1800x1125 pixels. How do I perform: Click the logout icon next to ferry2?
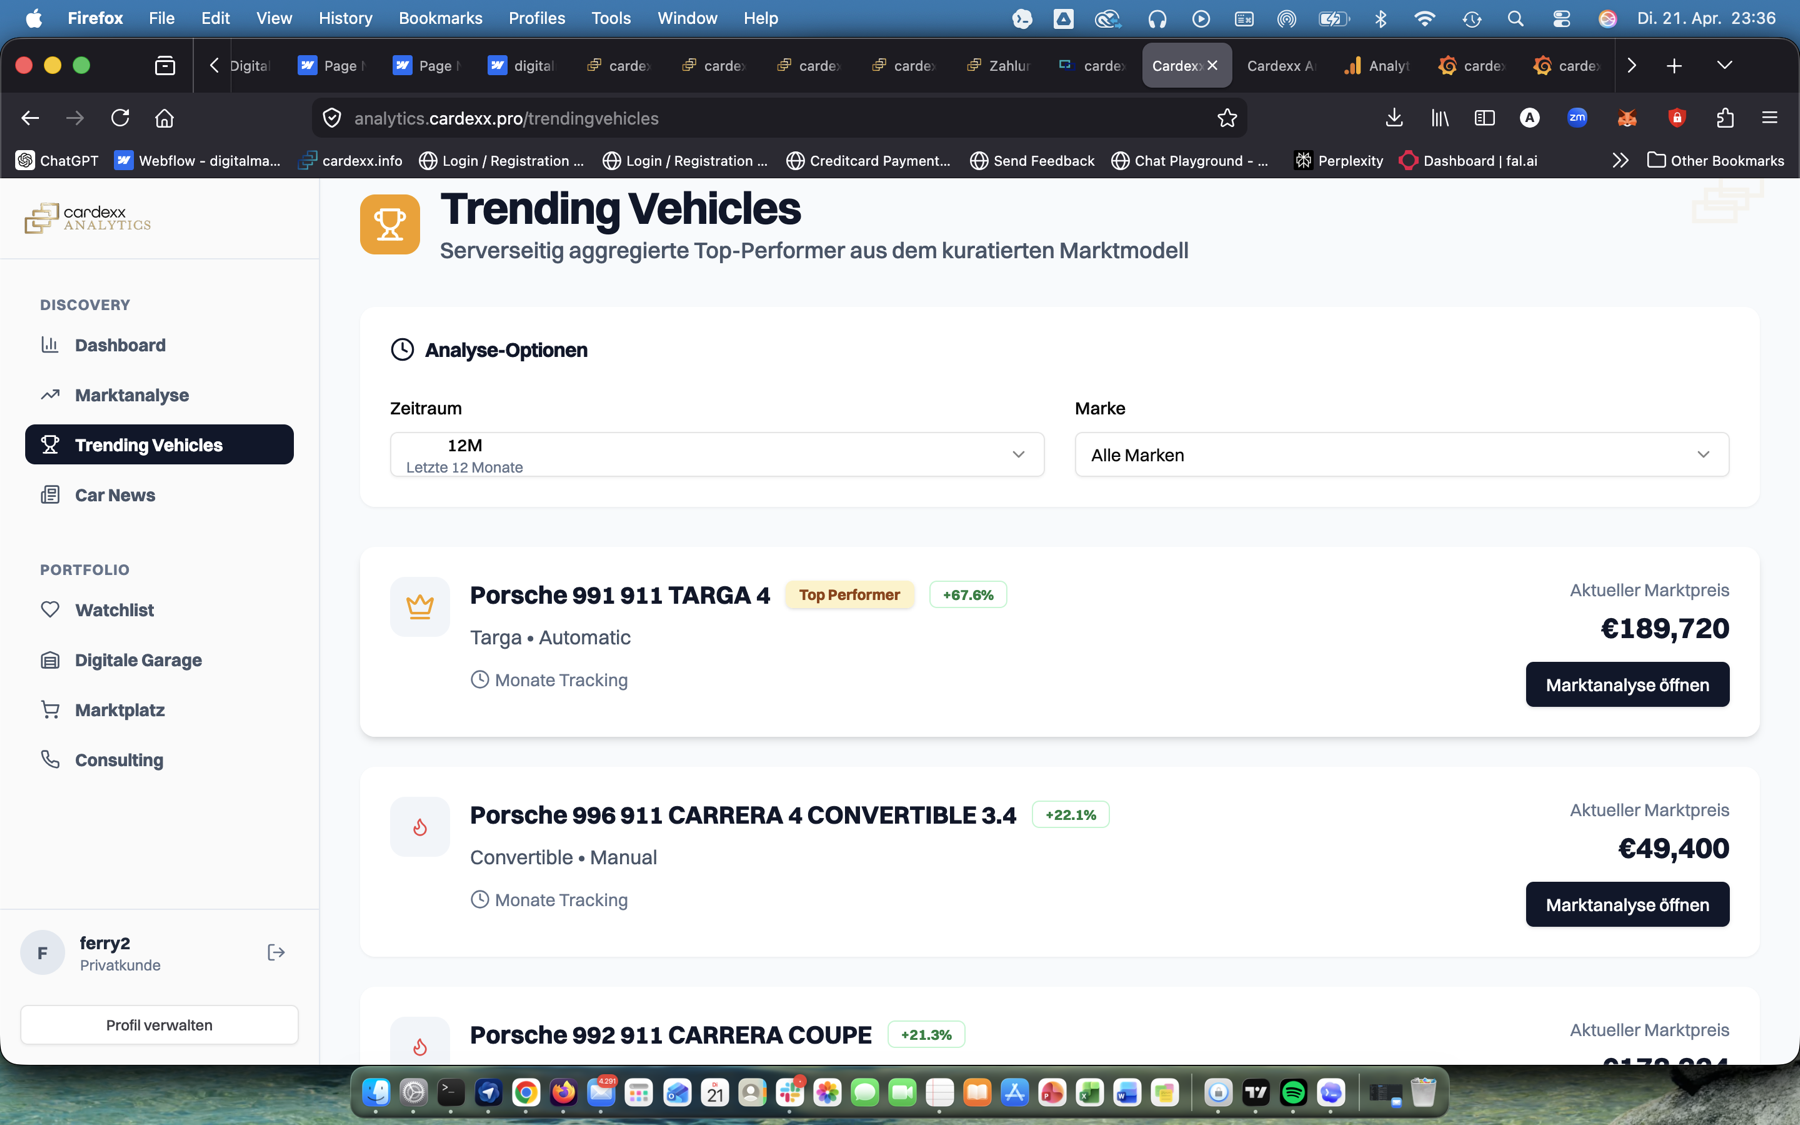click(276, 952)
